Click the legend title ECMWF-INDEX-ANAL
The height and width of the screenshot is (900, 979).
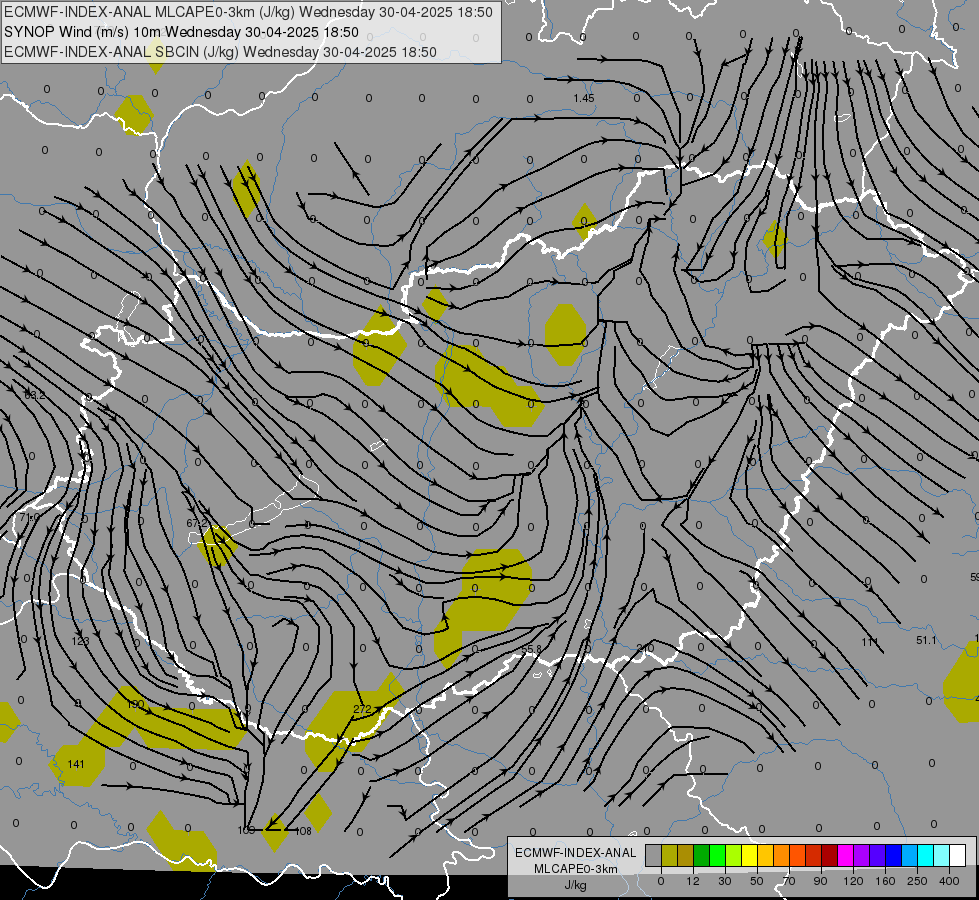[x=576, y=853]
